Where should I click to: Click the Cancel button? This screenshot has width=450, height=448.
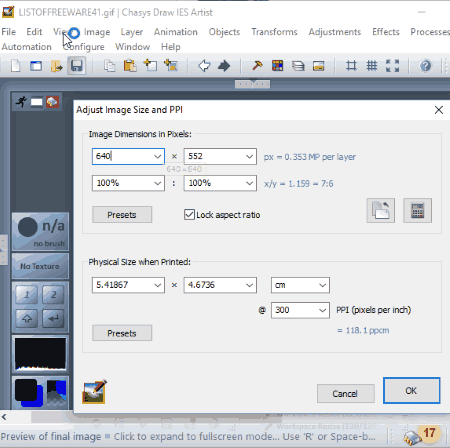[x=346, y=394]
